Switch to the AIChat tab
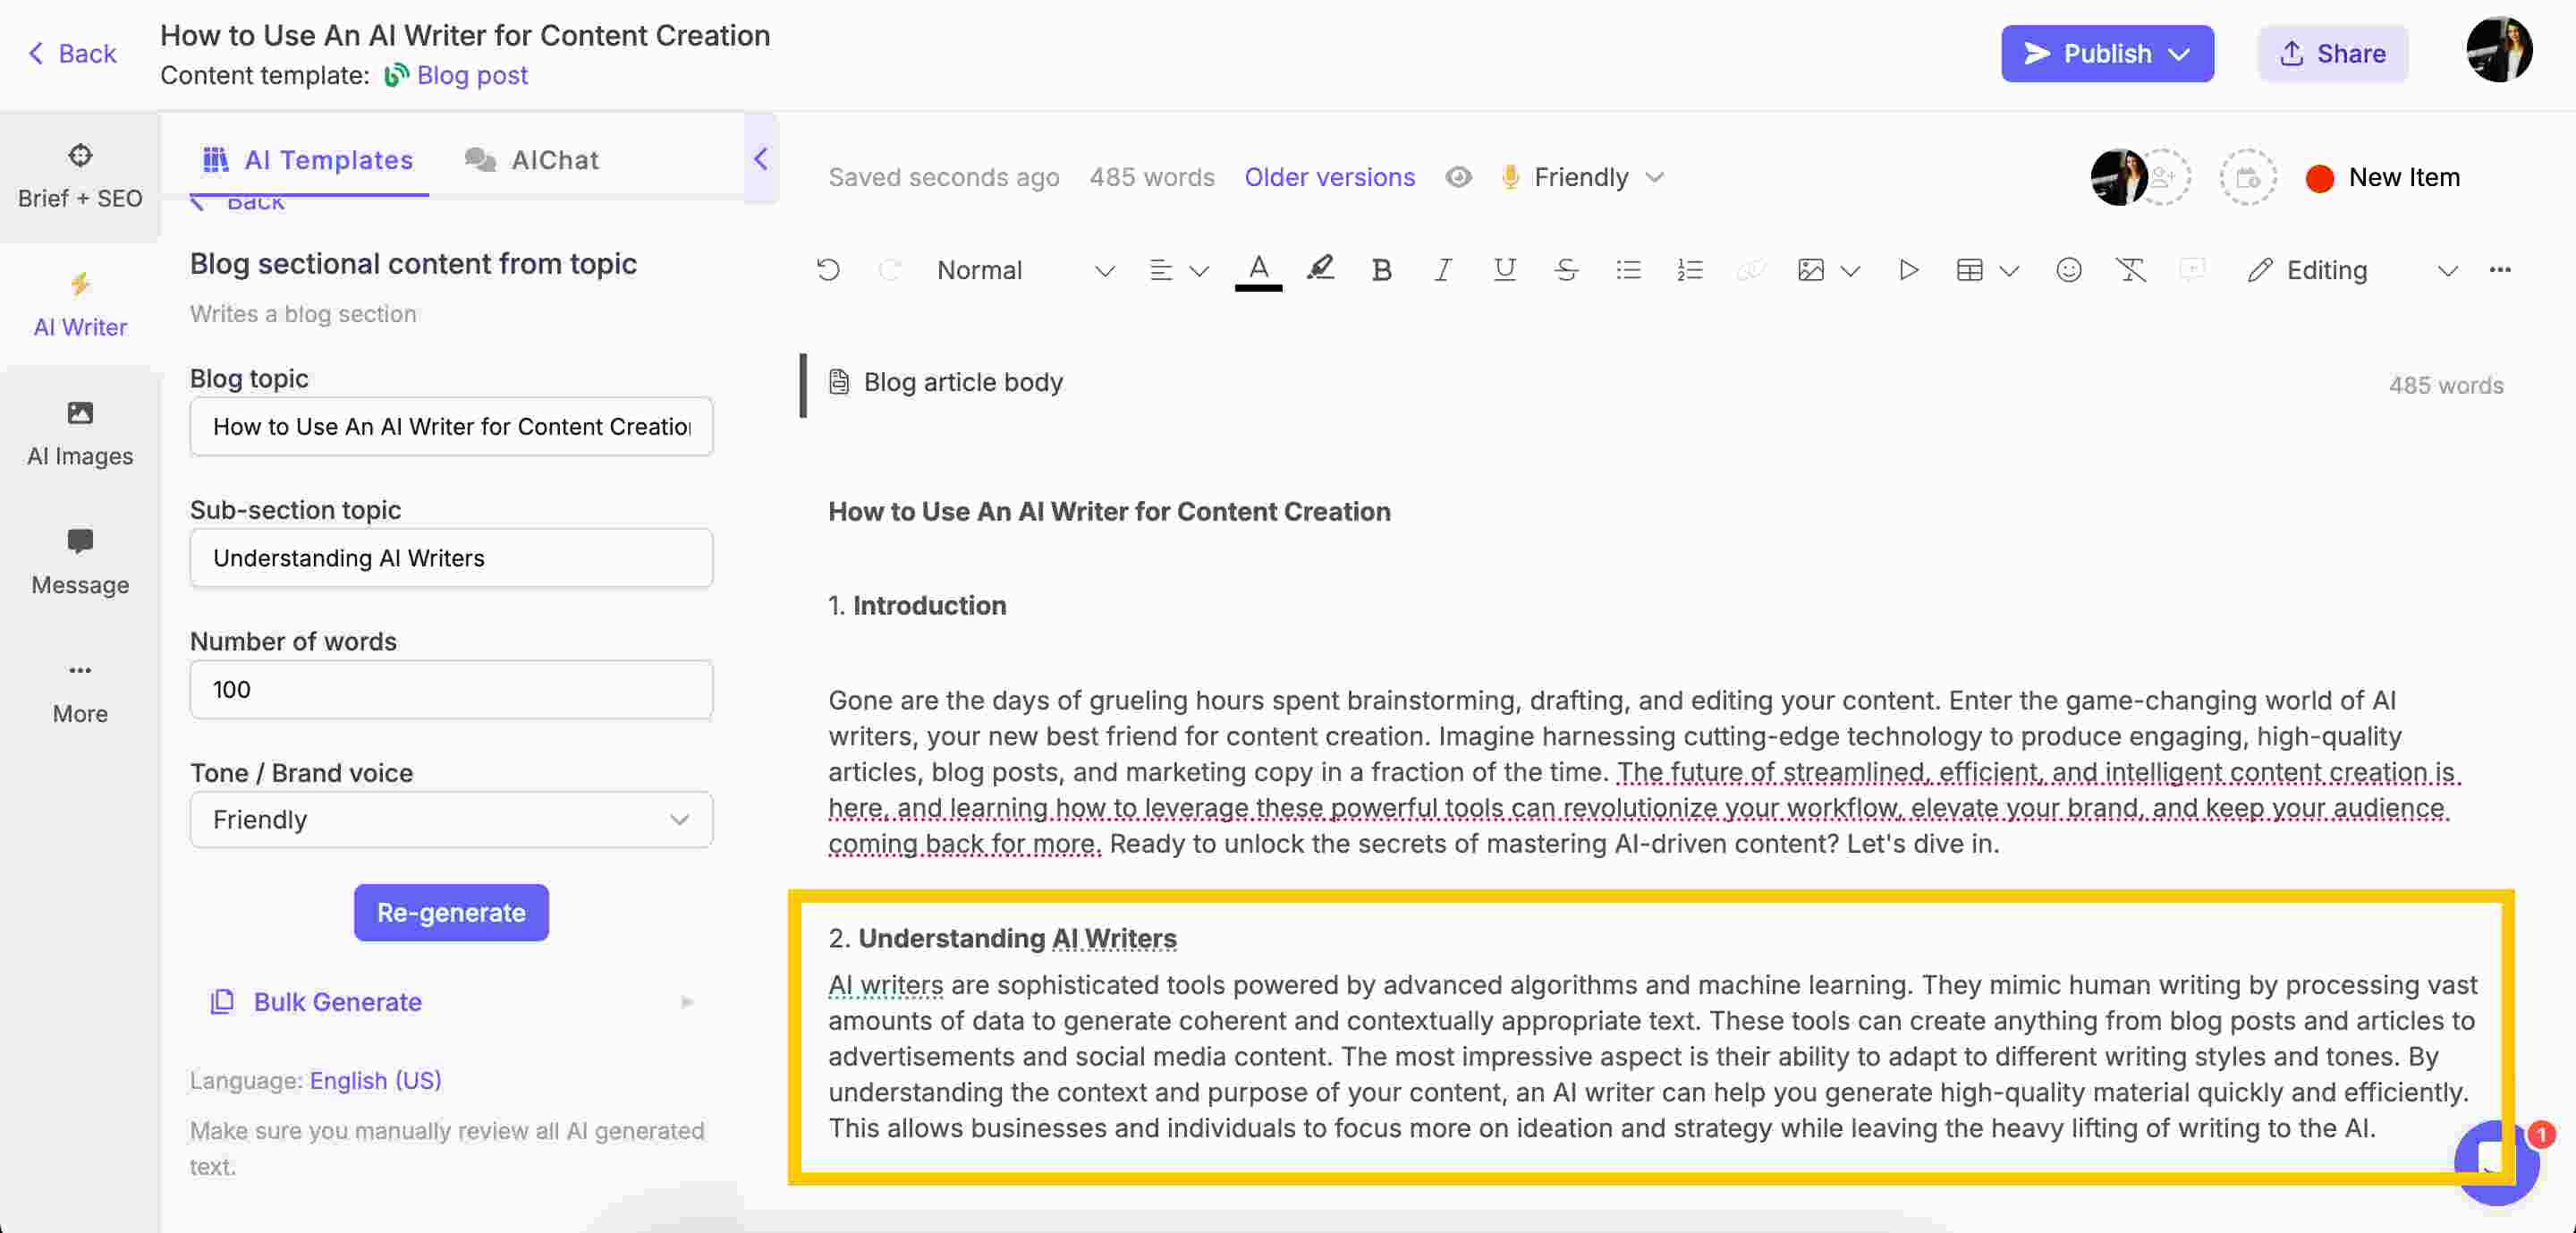This screenshot has width=2576, height=1233. point(532,160)
